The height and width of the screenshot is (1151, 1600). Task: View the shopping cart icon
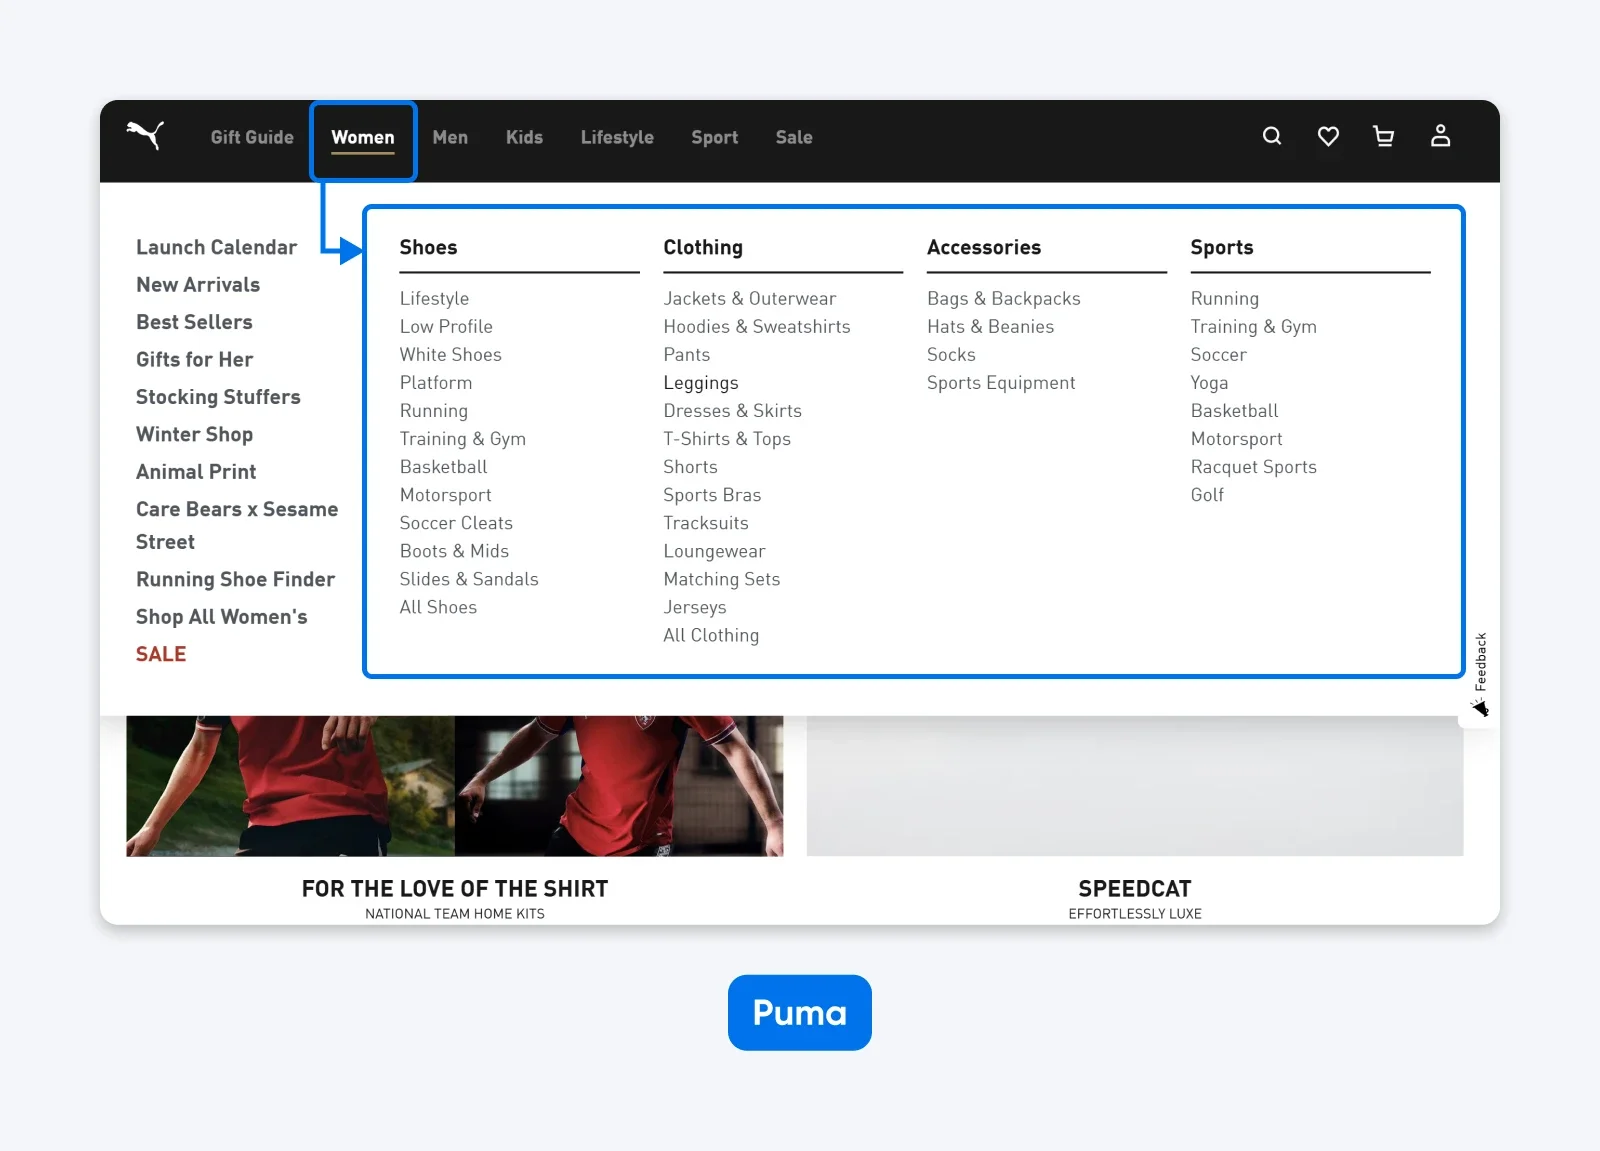1383,136
